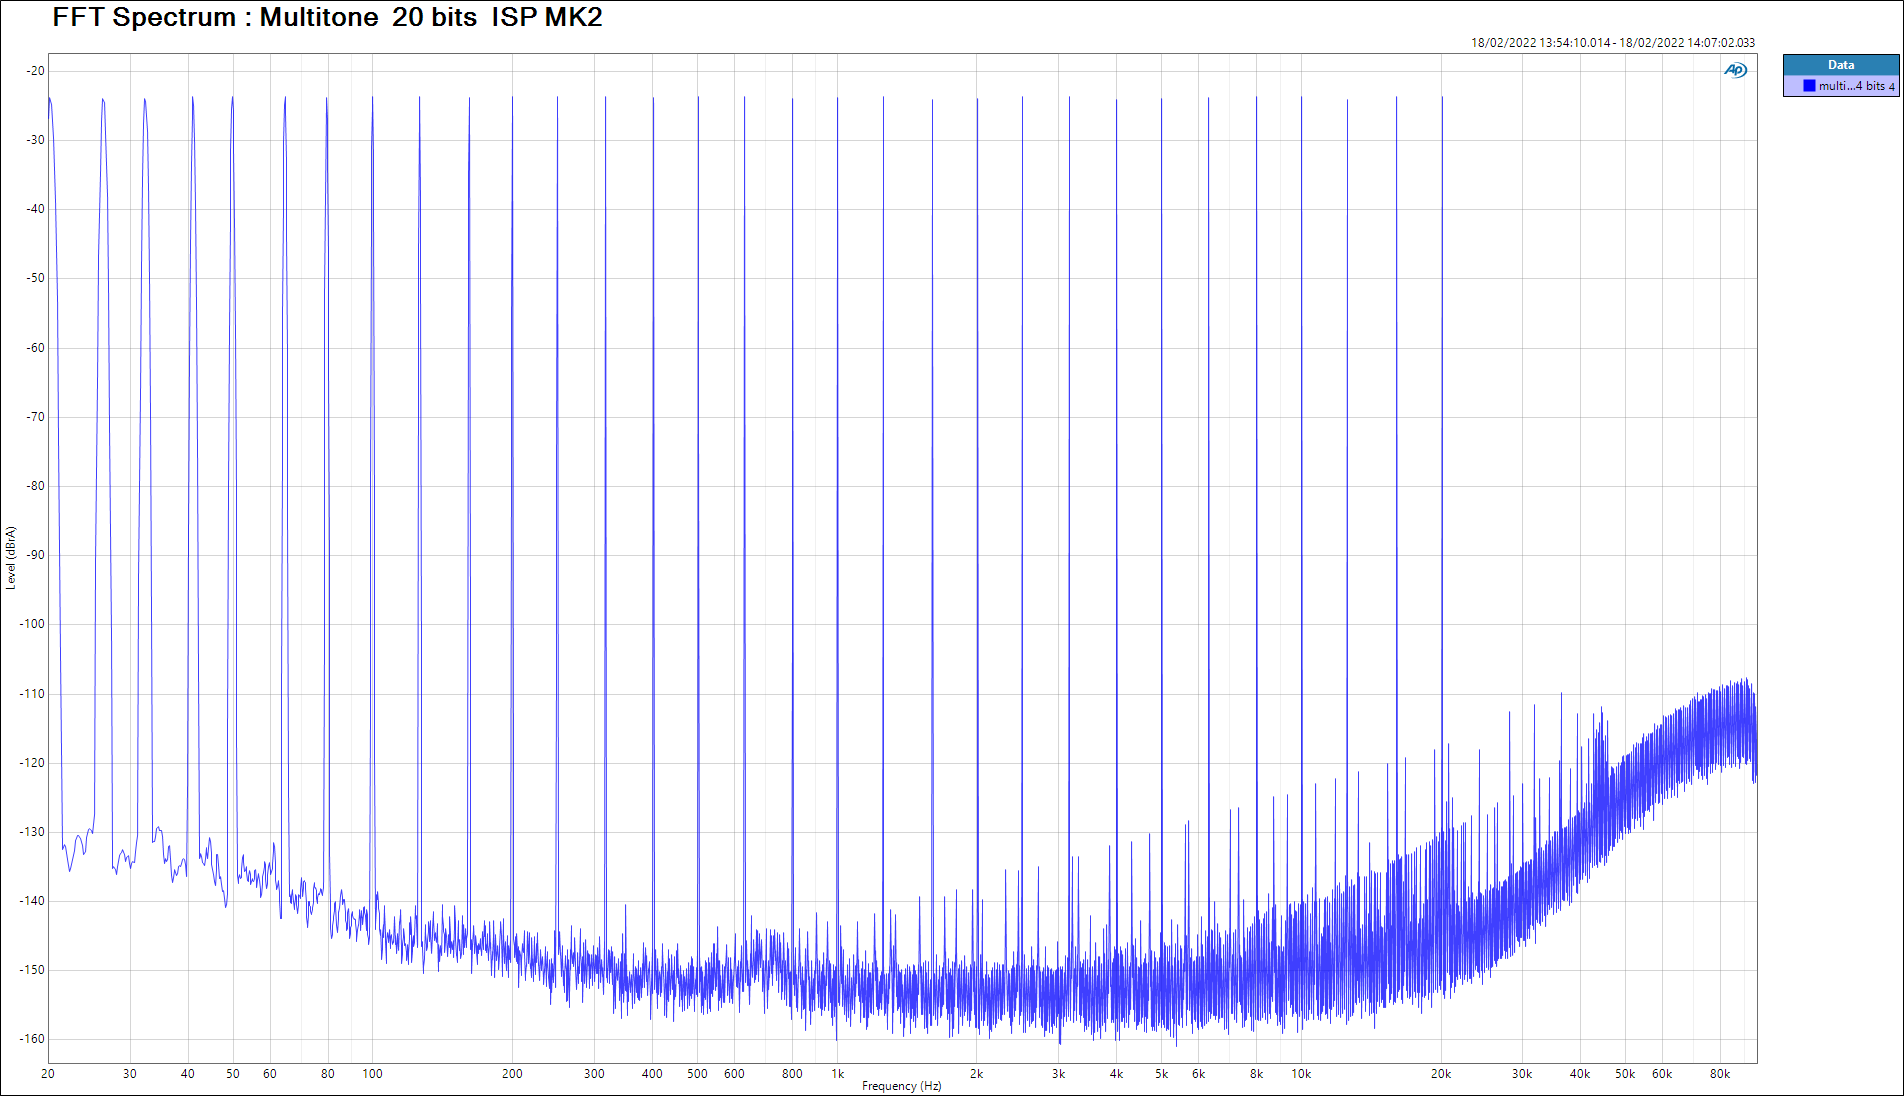The width and height of the screenshot is (1904, 1096).
Task: Select the -160 tick label on level axis
Action: point(33,1039)
